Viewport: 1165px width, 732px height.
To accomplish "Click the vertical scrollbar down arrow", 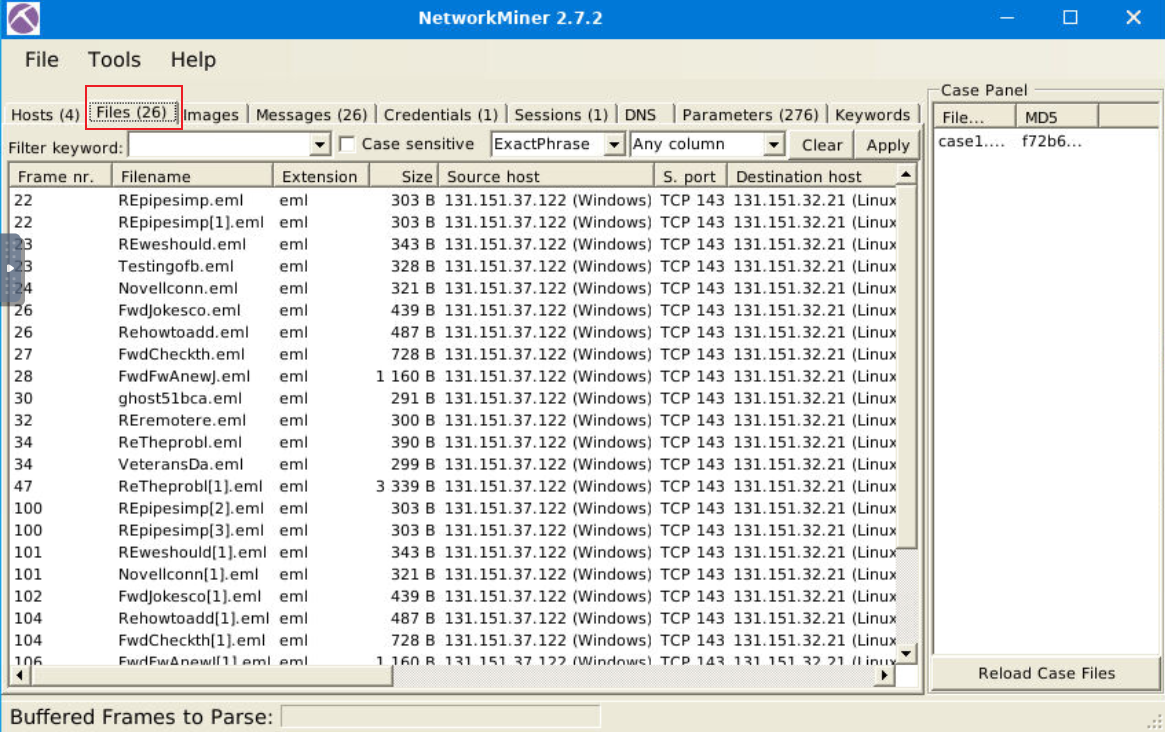I will 906,654.
